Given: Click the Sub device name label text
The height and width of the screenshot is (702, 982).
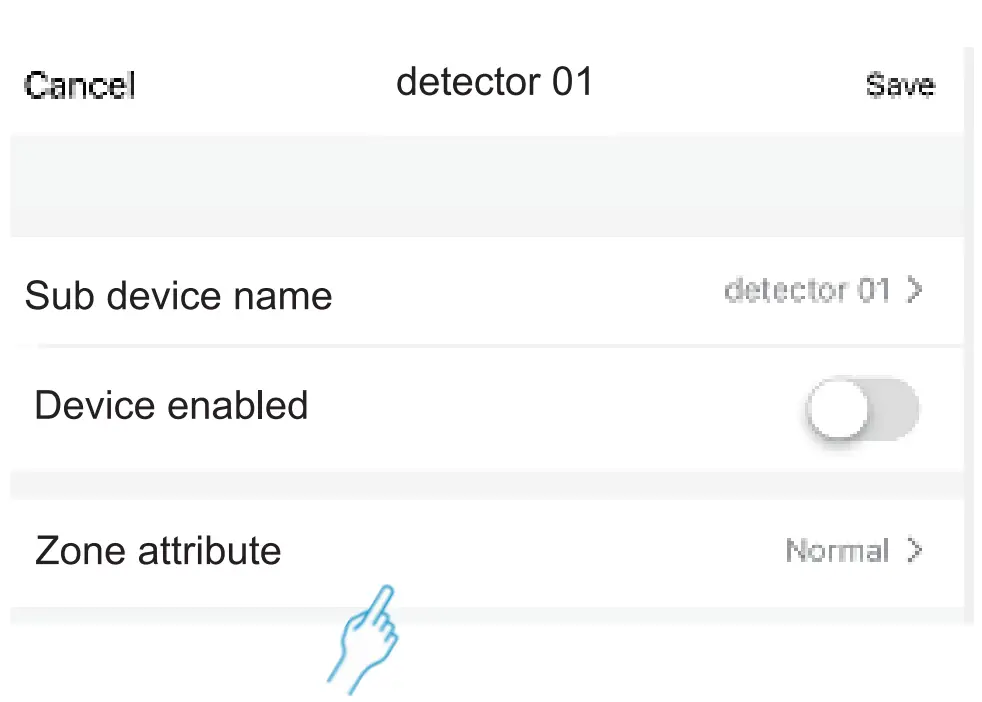Looking at the screenshot, I should click(178, 296).
